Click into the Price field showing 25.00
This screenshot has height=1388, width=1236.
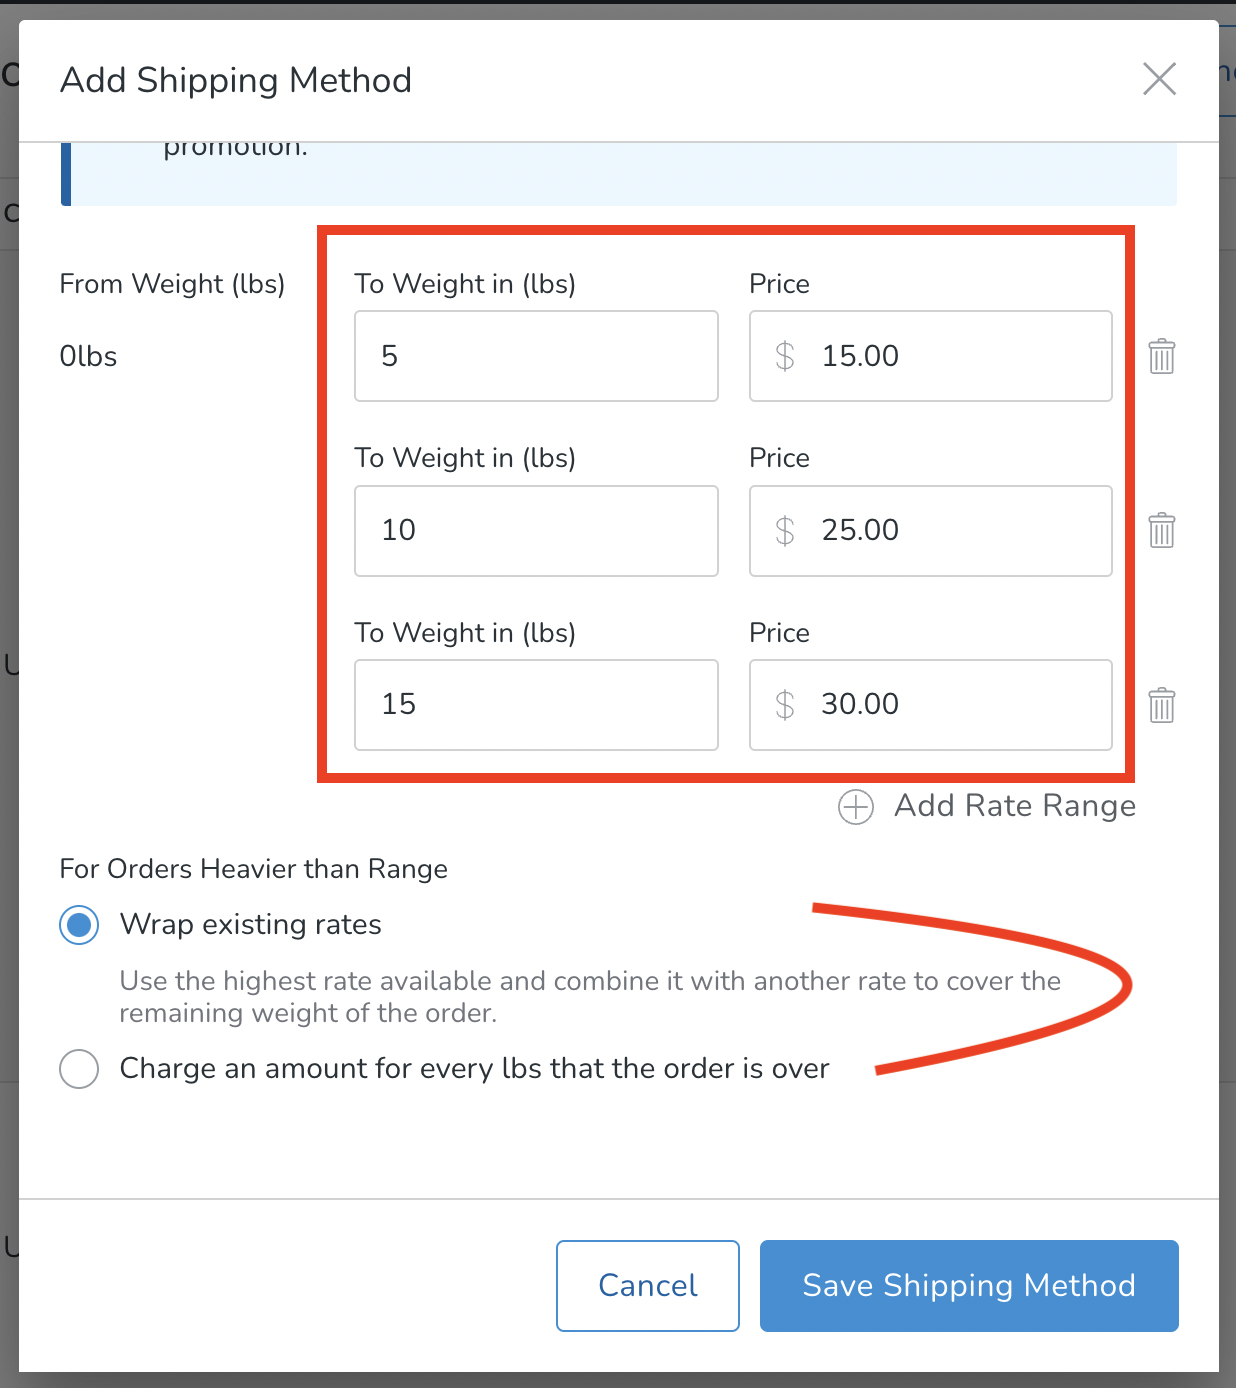(x=950, y=530)
